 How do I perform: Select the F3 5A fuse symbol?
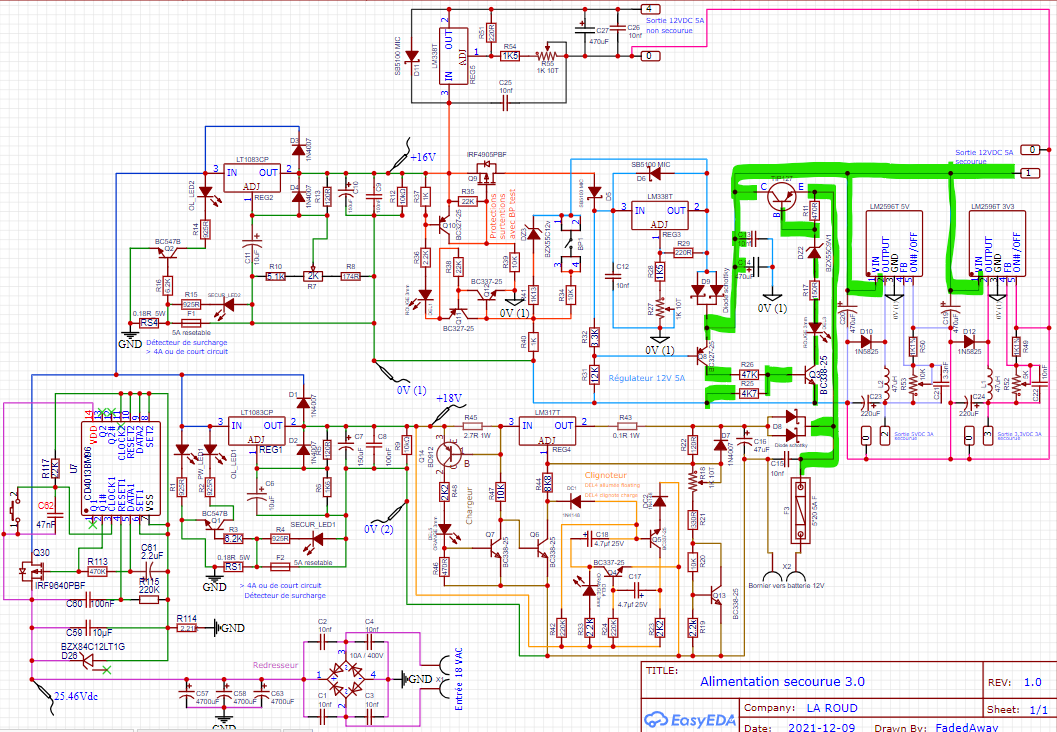[x=799, y=510]
